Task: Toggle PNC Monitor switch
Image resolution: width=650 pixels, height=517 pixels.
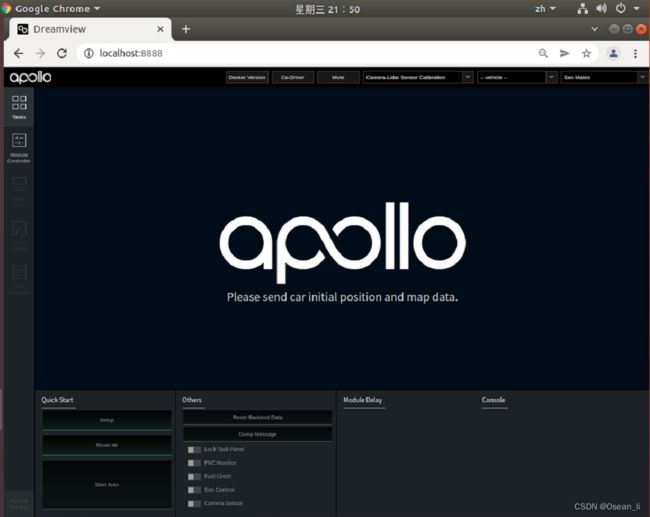Action: [194, 463]
